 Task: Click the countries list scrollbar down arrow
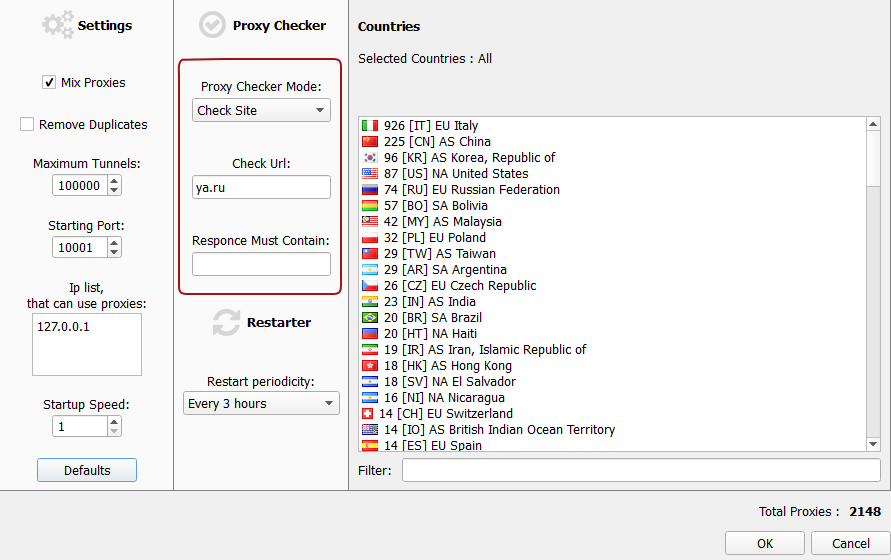click(x=873, y=444)
